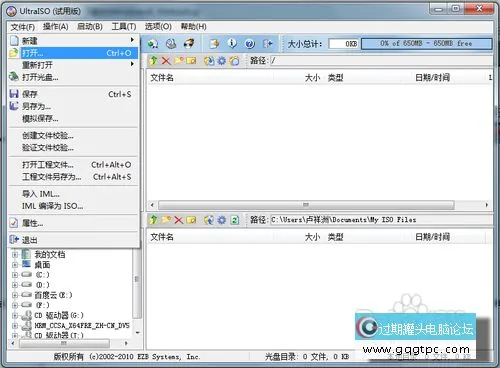Choose IML 编译为 ISO... menu entry
This screenshot has width=500, height=368.
[73, 206]
